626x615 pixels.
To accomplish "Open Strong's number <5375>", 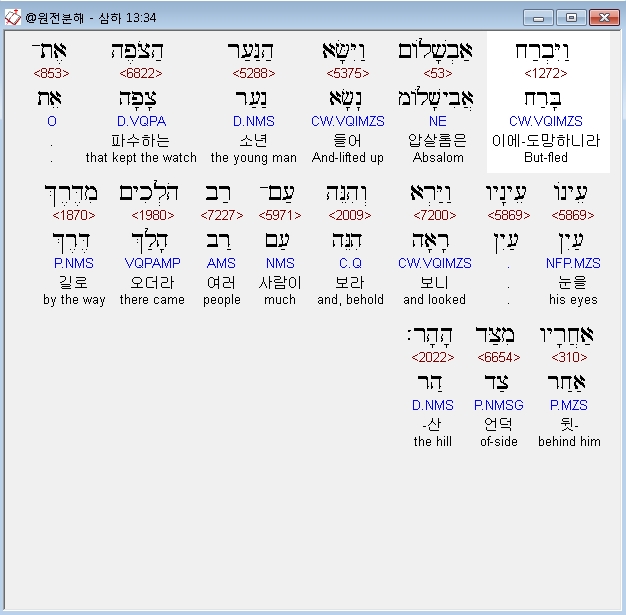I will pos(348,73).
